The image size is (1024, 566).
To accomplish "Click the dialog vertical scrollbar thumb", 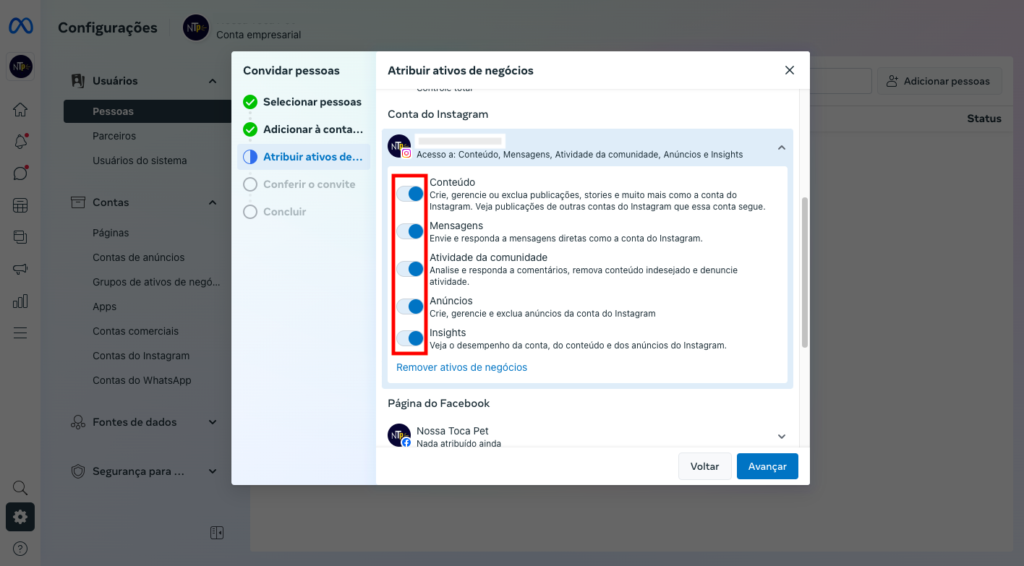I will pos(805,272).
